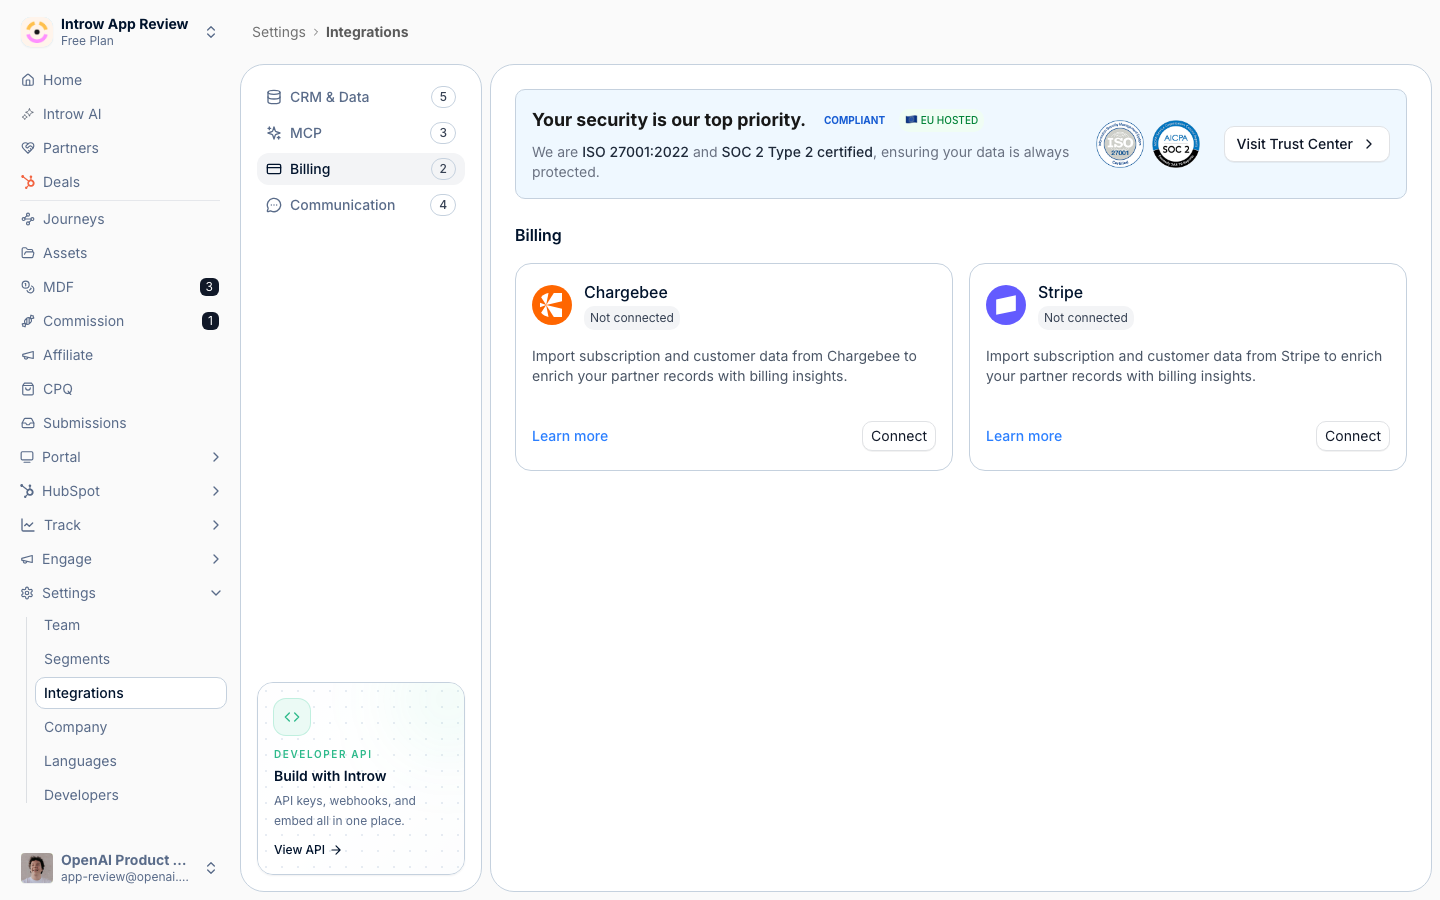The image size is (1440, 900).
Task: Open Stripe Learn more link
Action: pos(1024,436)
